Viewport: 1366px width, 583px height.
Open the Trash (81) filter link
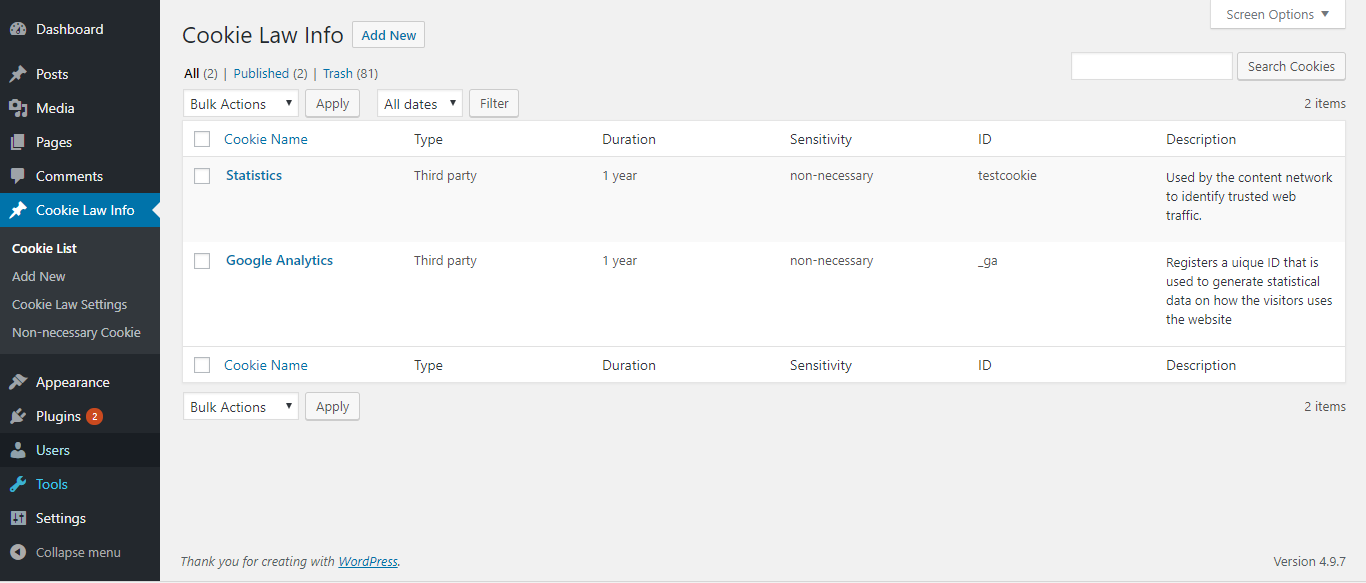pos(350,73)
